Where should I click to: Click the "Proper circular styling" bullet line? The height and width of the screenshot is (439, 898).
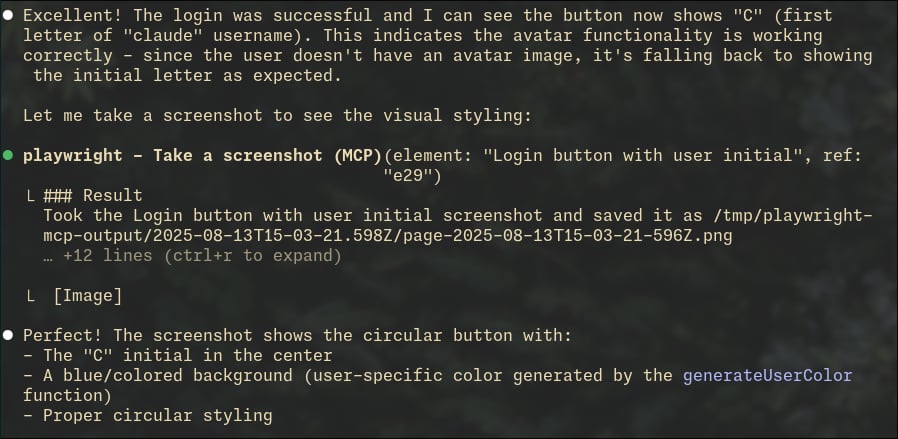[x=148, y=415]
